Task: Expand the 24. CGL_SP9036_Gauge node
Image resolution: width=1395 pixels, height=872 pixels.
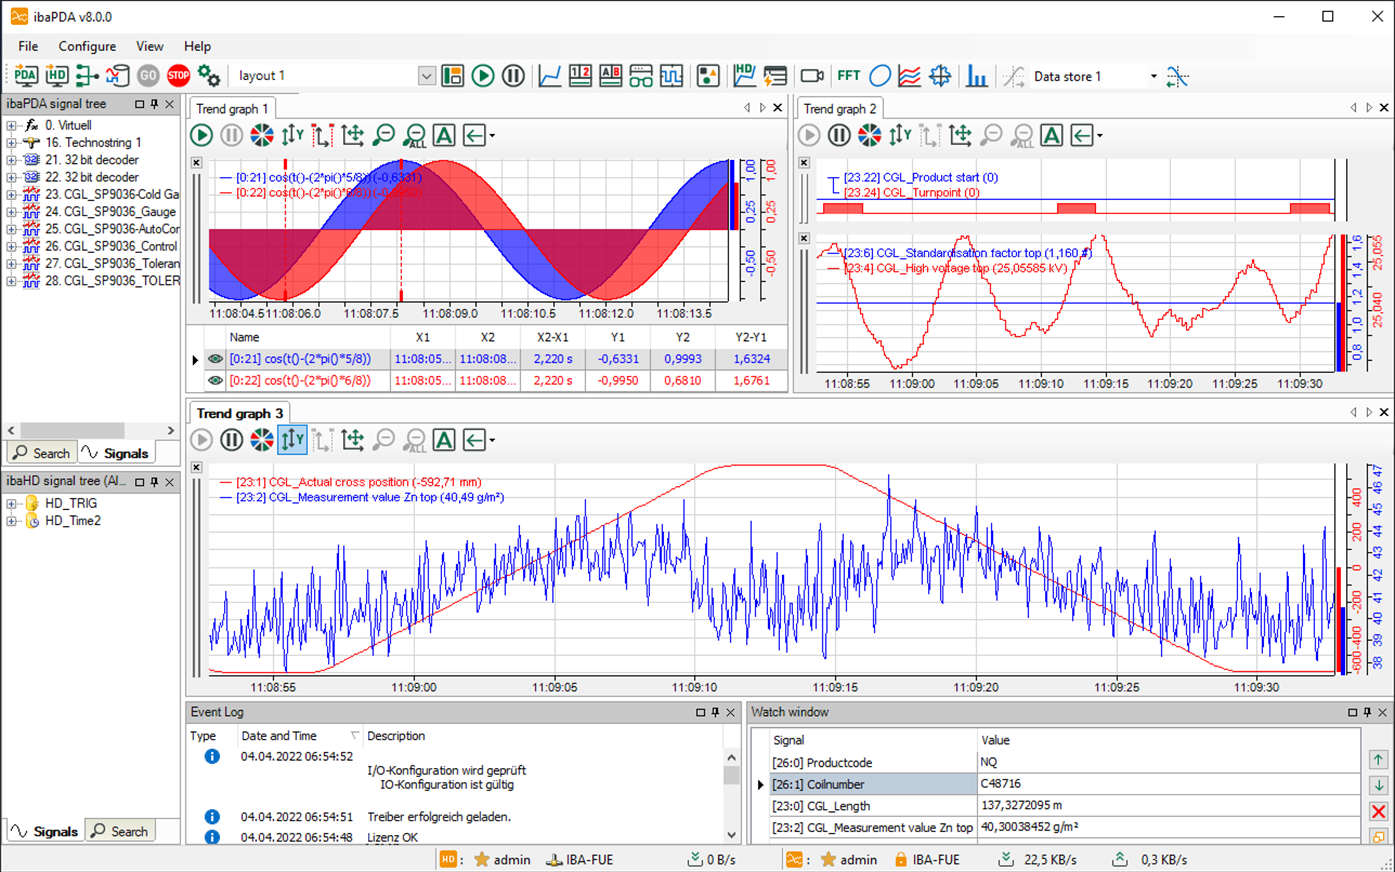Action: coord(11,212)
